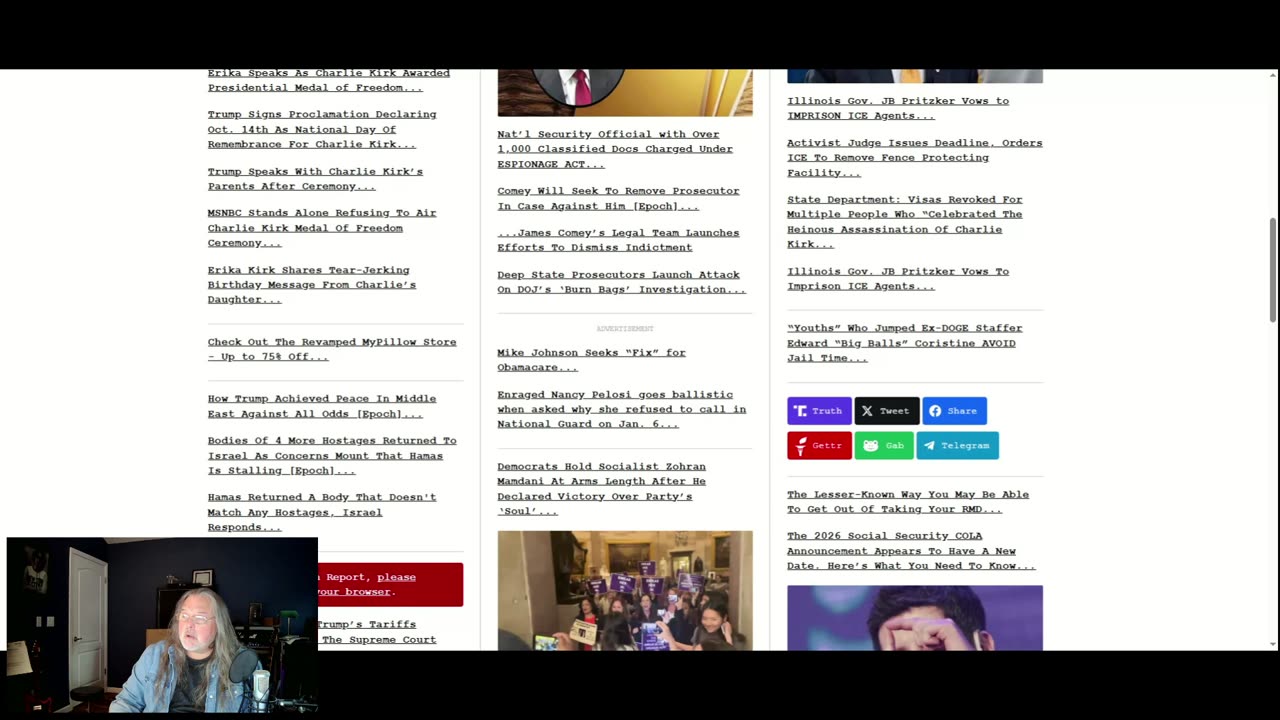This screenshot has width=1280, height=720.
Task: Open James Comey's Legal Team dismissal efforts story
Action: point(618,240)
